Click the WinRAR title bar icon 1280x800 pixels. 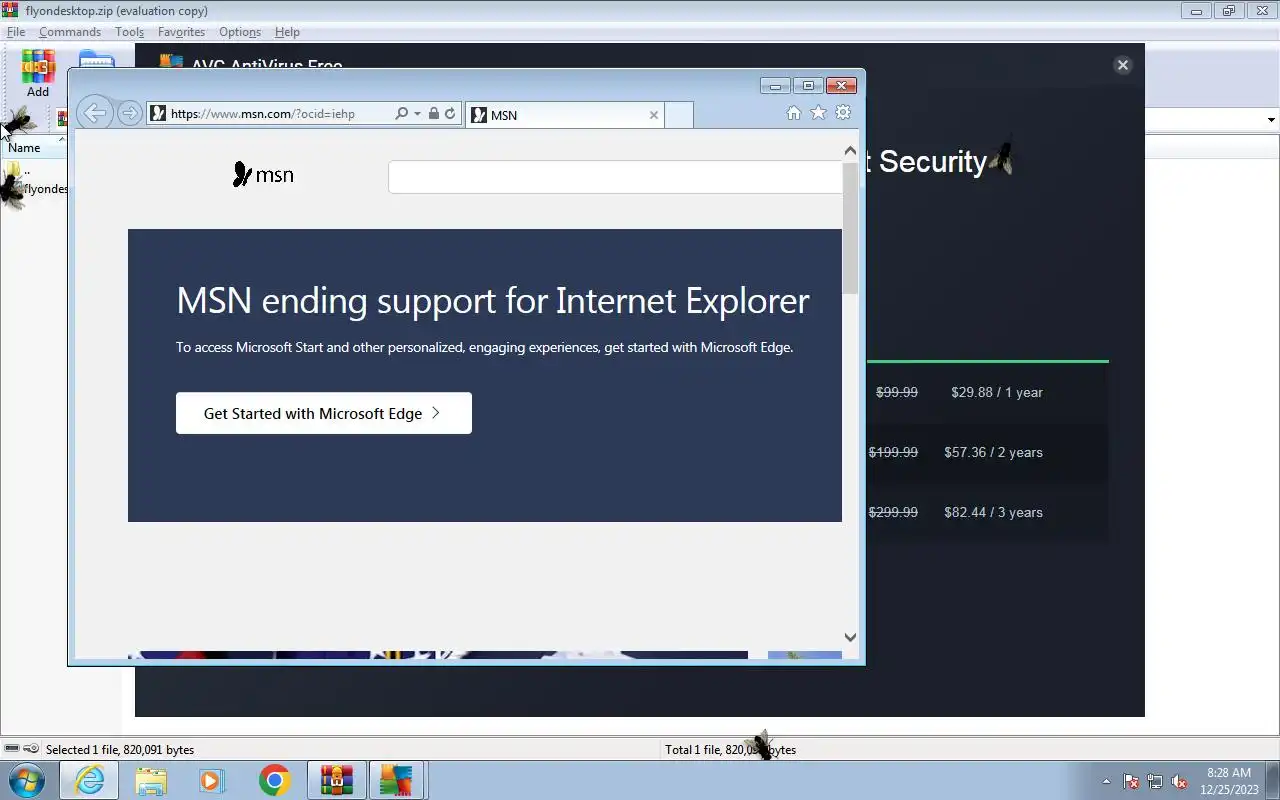tap(10, 11)
